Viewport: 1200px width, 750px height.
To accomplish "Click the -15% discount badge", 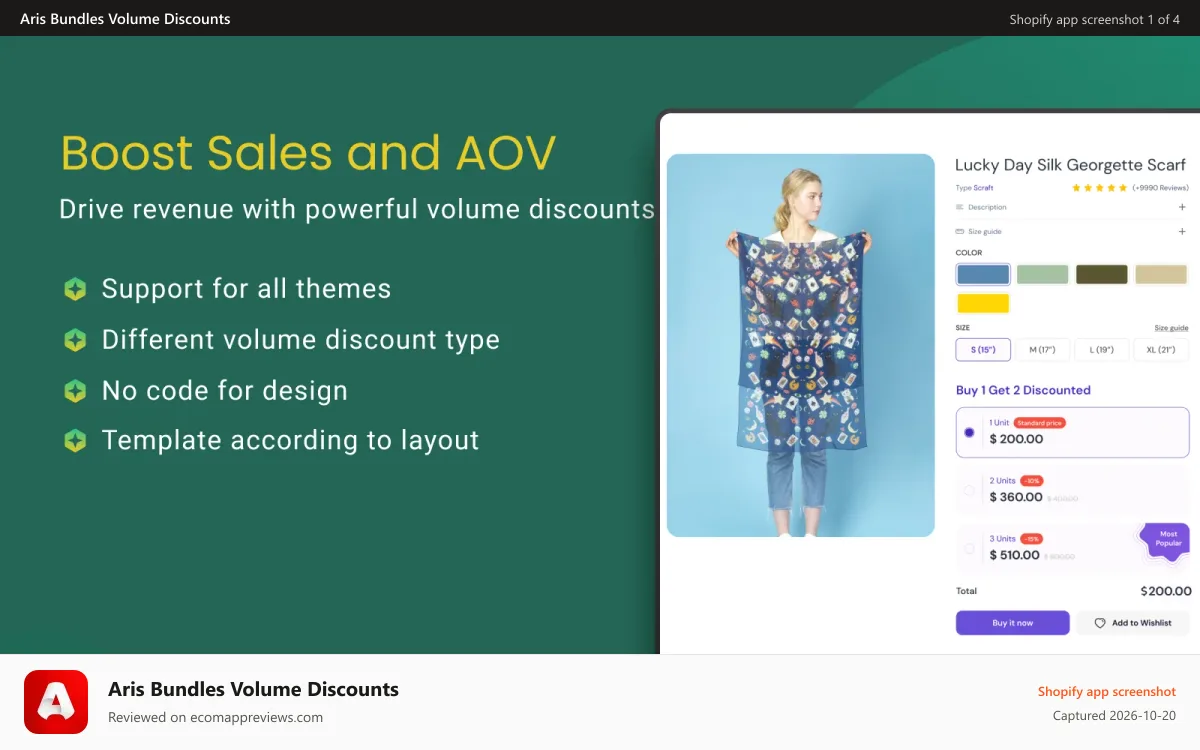I will click(1032, 539).
